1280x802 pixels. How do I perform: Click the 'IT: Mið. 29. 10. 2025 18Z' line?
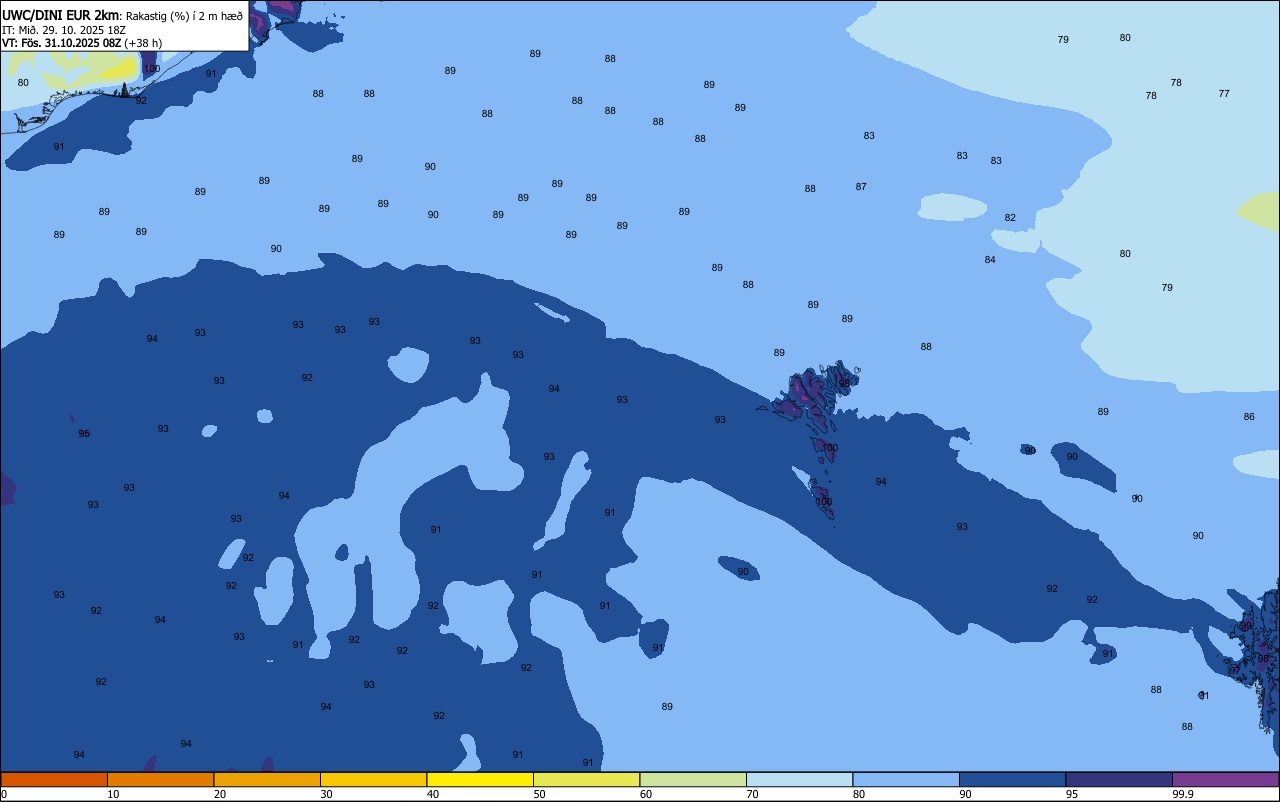point(64,30)
